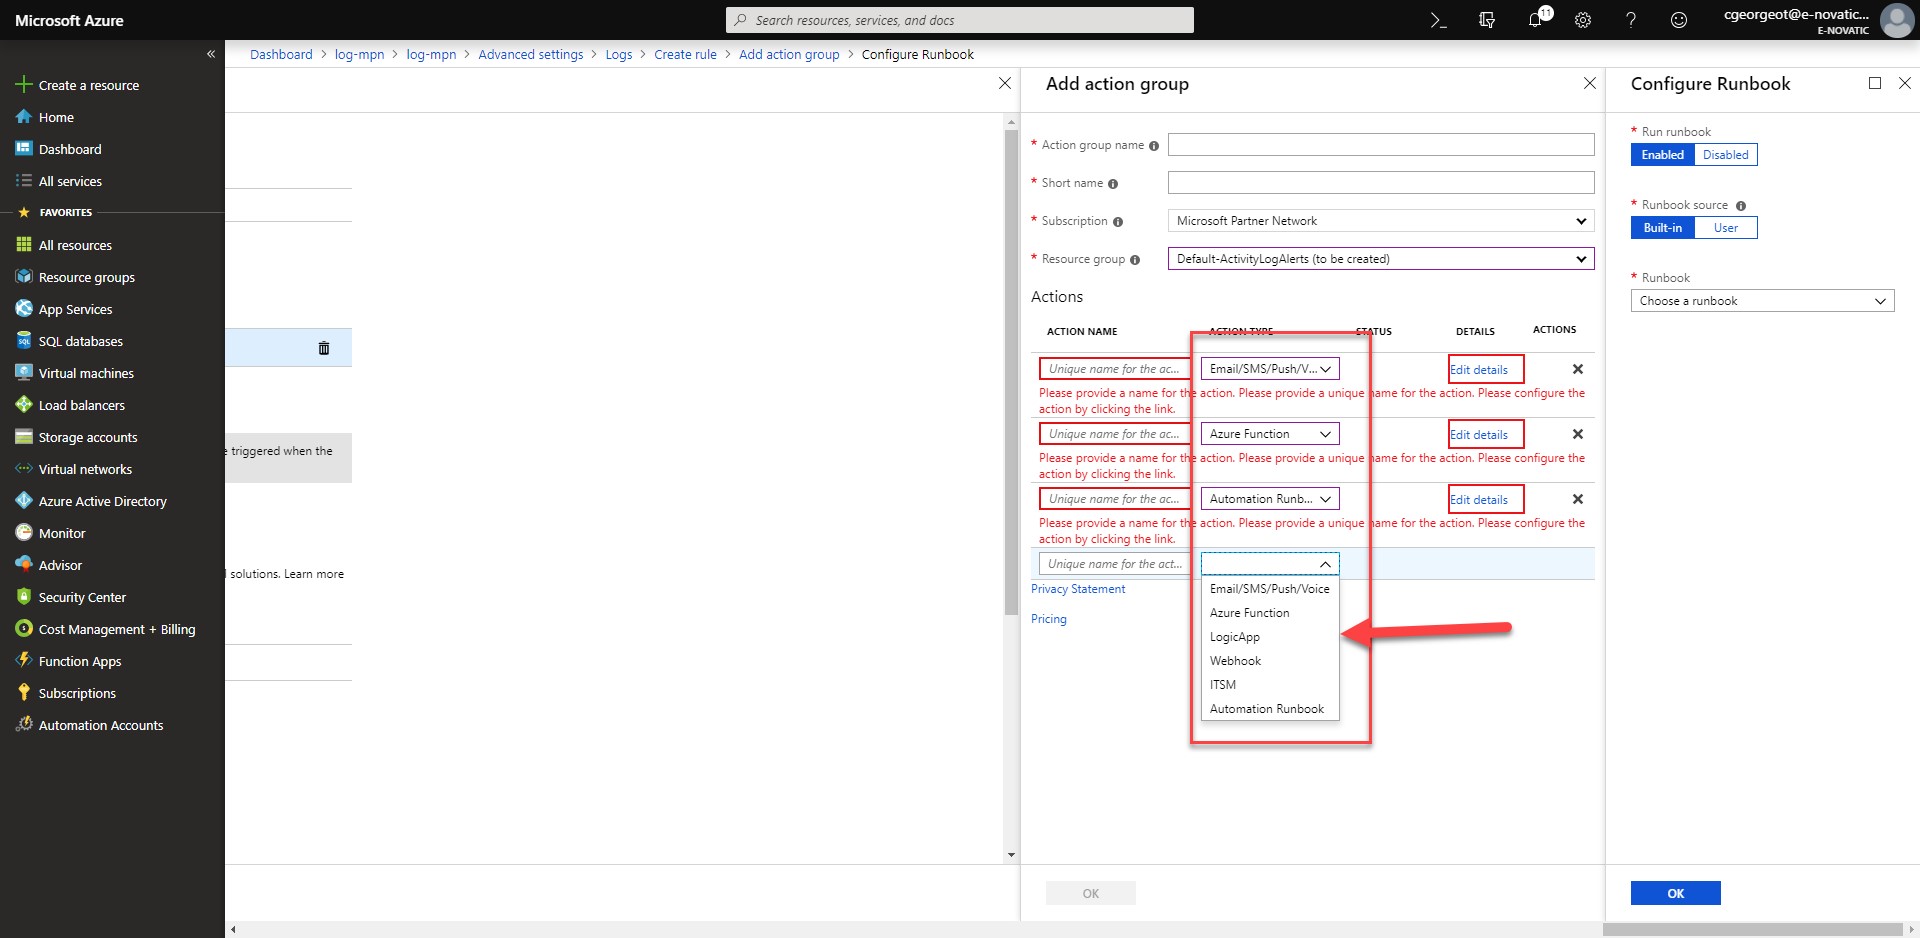Click the trash delete icon
This screenshot has height=938, width=1920.
pos(324,348)
